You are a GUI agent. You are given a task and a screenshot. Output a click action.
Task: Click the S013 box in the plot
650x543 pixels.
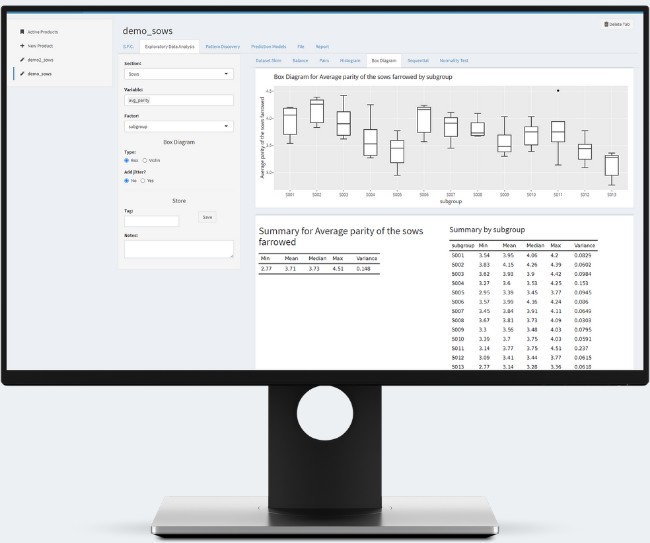[611, 165]
